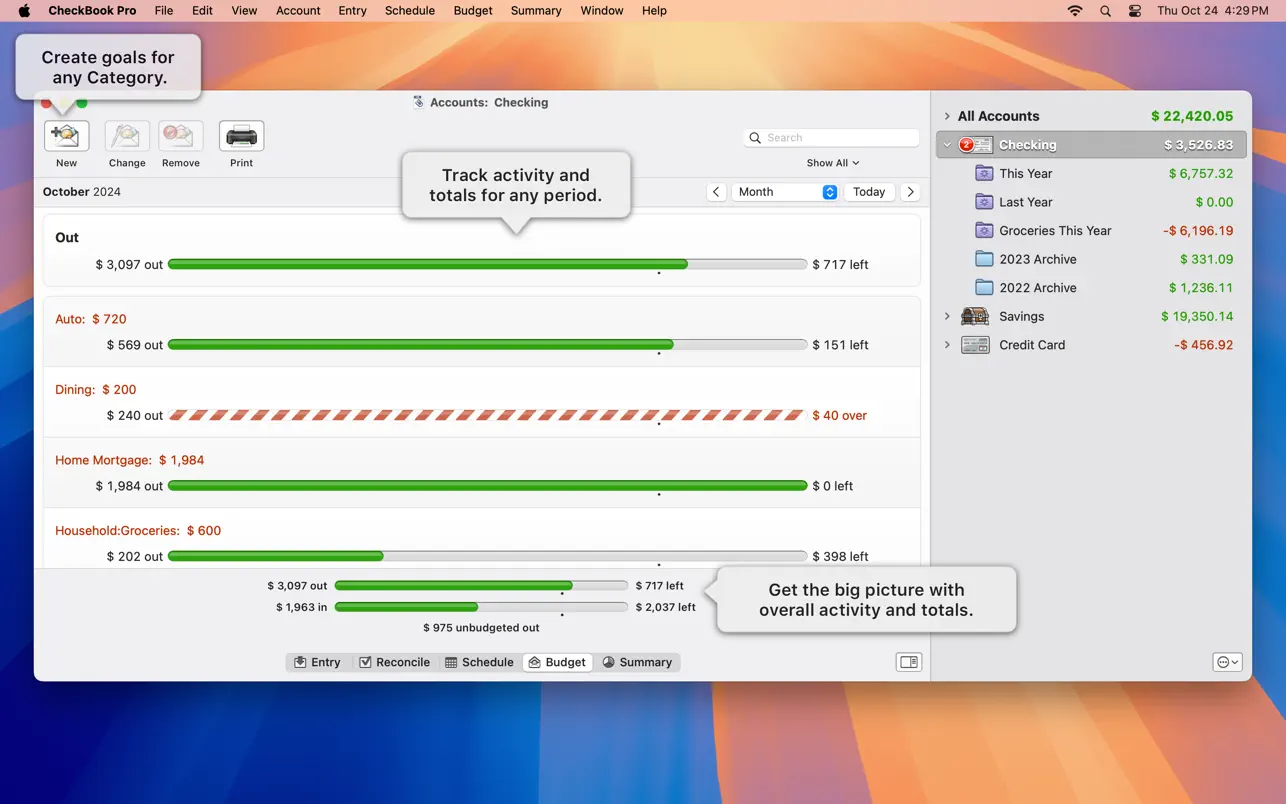
Task: Select the 'Dining: $ 200' category label
Action: click(96, 390)
